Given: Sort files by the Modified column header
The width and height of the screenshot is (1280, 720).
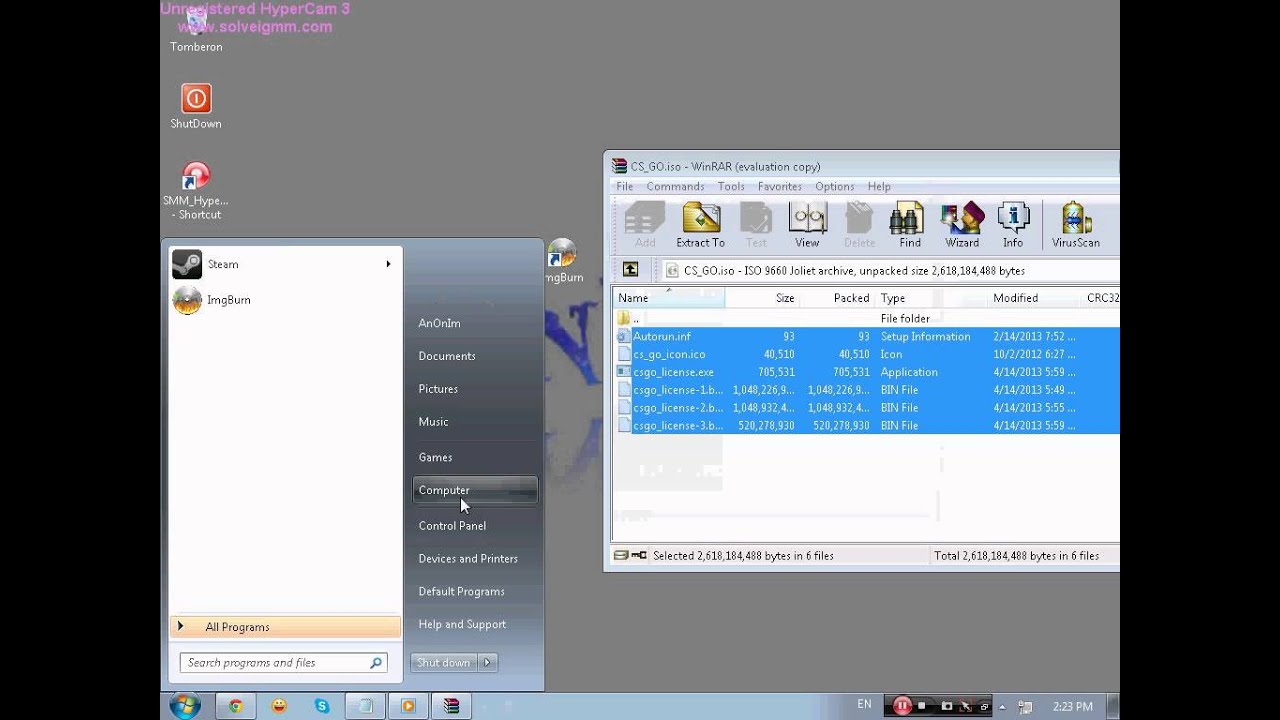Looking at the screenshot, I should [x=1035, y=298].
